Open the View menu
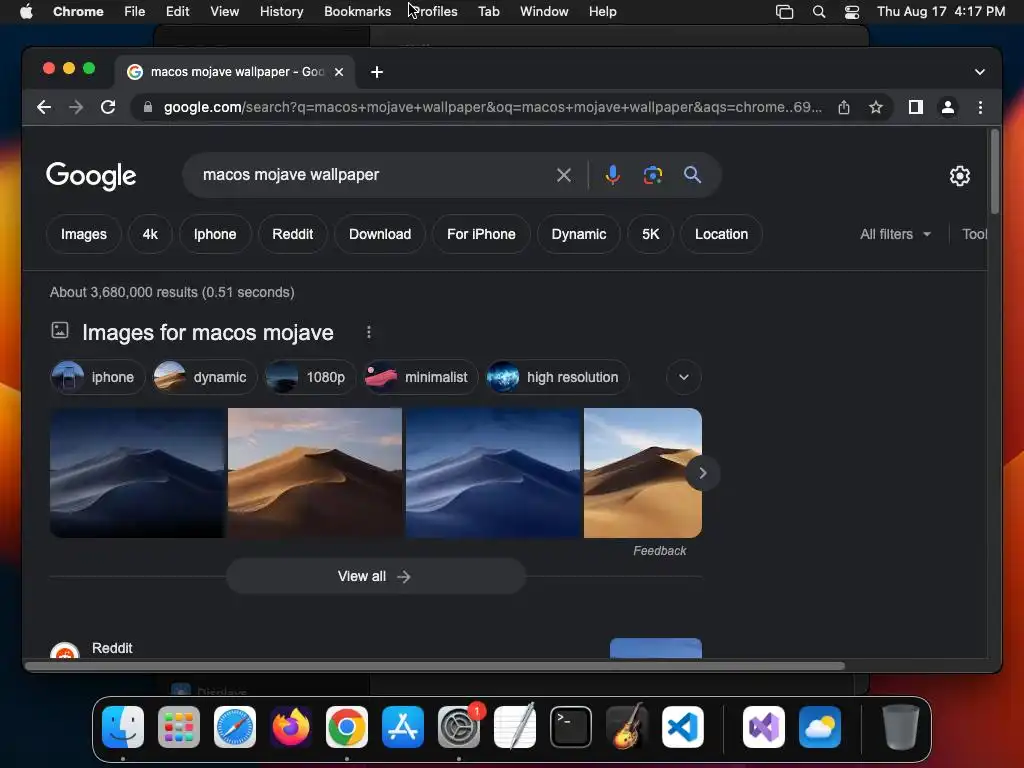 224,12
